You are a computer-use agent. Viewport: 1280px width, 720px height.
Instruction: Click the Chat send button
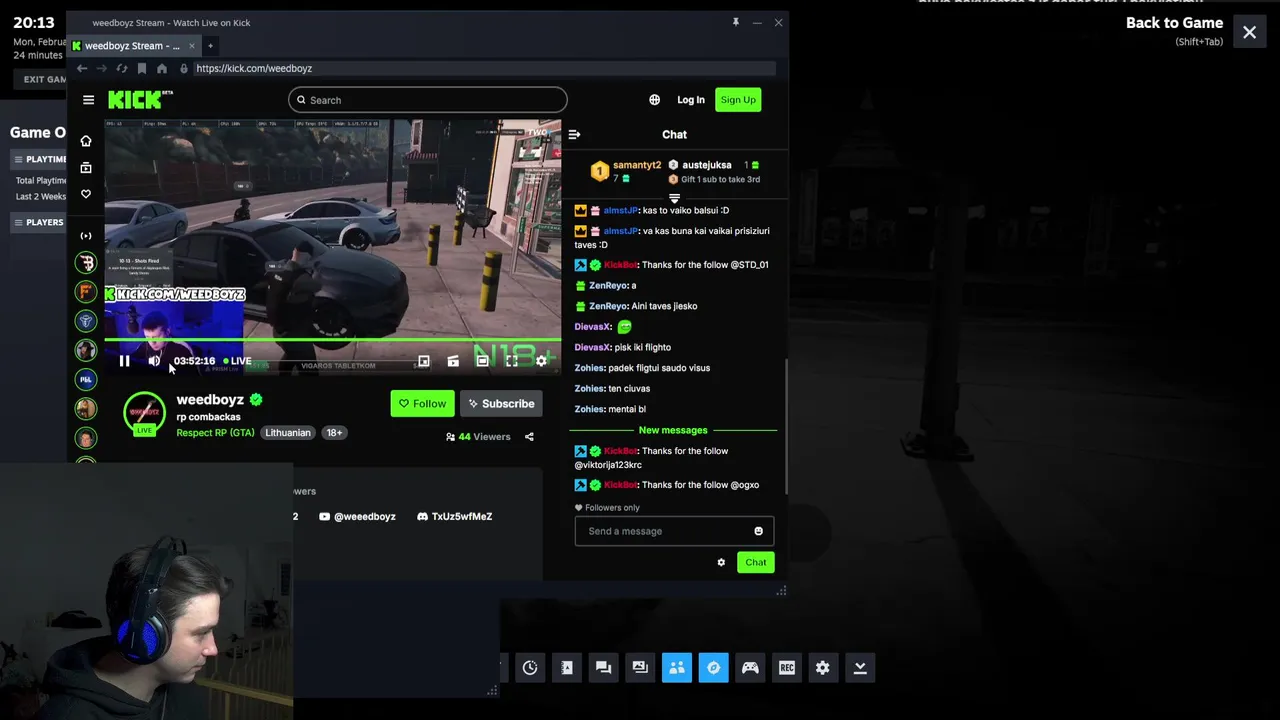tap(756, 562)
